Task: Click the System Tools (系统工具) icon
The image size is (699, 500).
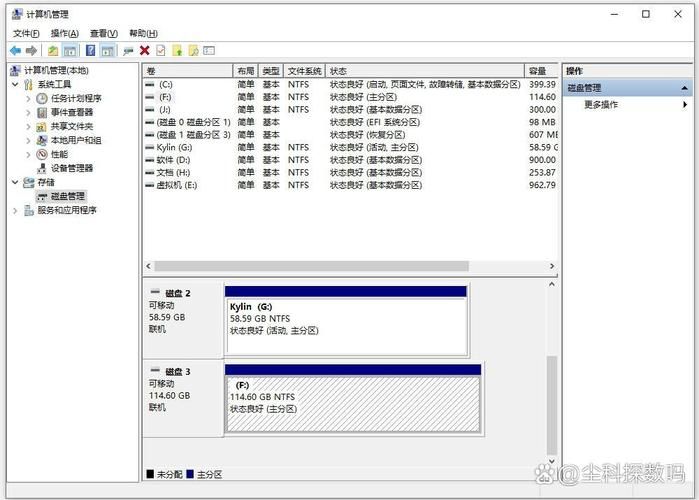Action: [x=29, y=84]
